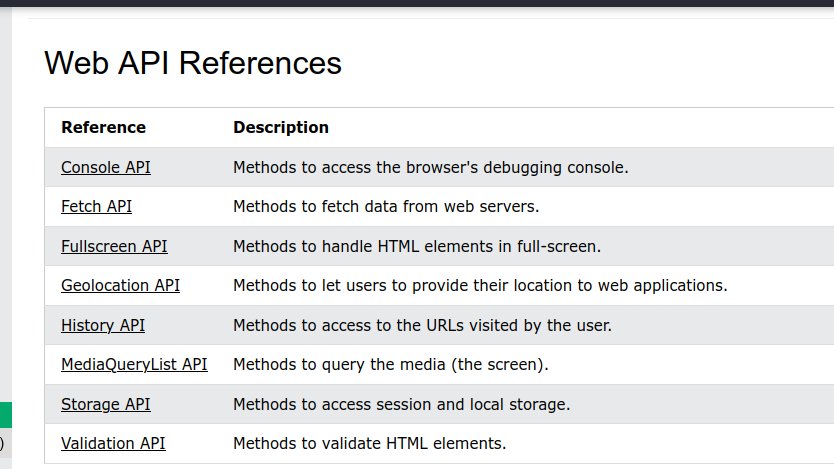Viewport: 834px width, 469px height.
Task: Click "Methods to handle HTML elements in full-screen."
Action: tap(417, 247)
